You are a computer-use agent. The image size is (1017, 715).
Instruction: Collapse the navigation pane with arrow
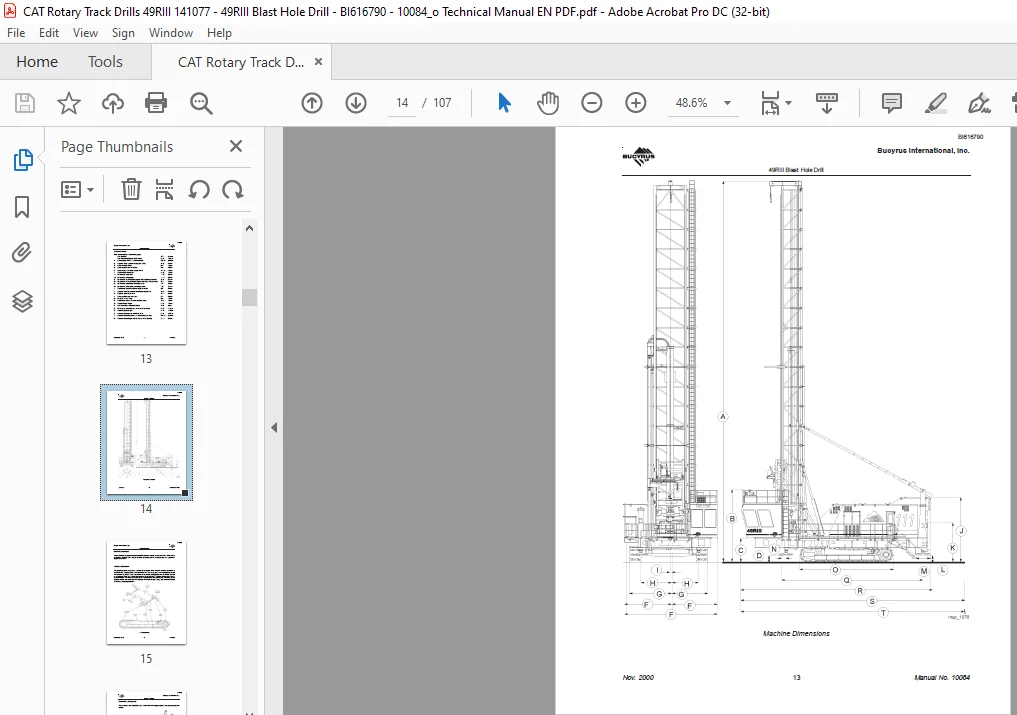(x=274, y=428)
